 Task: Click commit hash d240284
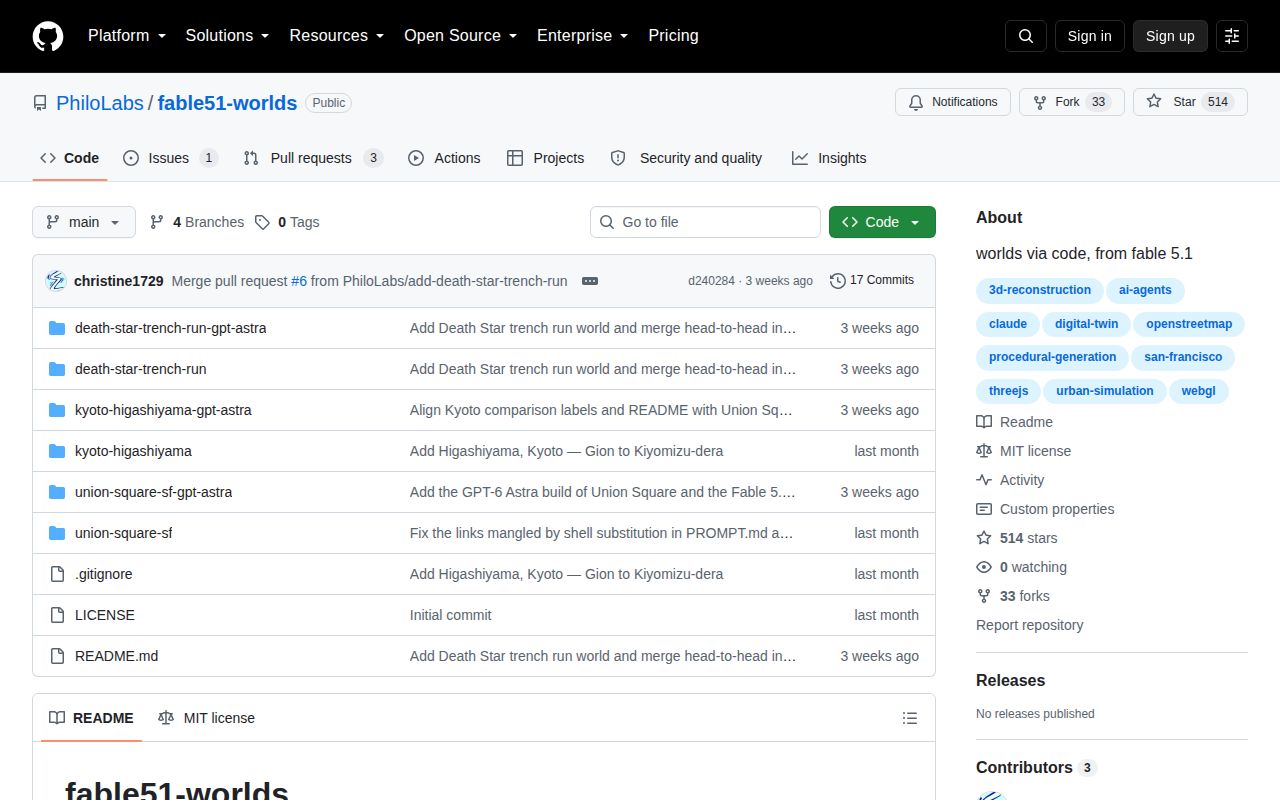[x=711, y=281]
